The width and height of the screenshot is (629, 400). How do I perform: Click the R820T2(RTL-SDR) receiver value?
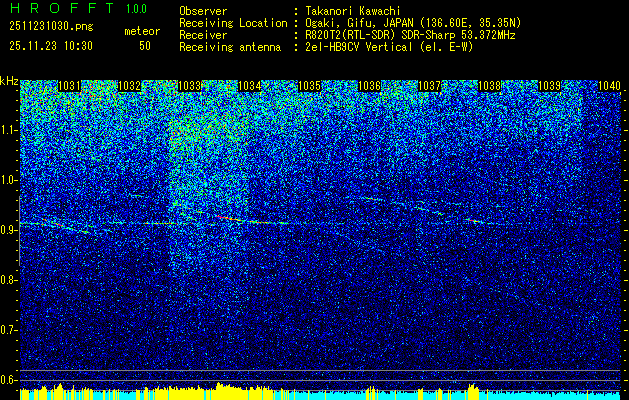[410, 35]
